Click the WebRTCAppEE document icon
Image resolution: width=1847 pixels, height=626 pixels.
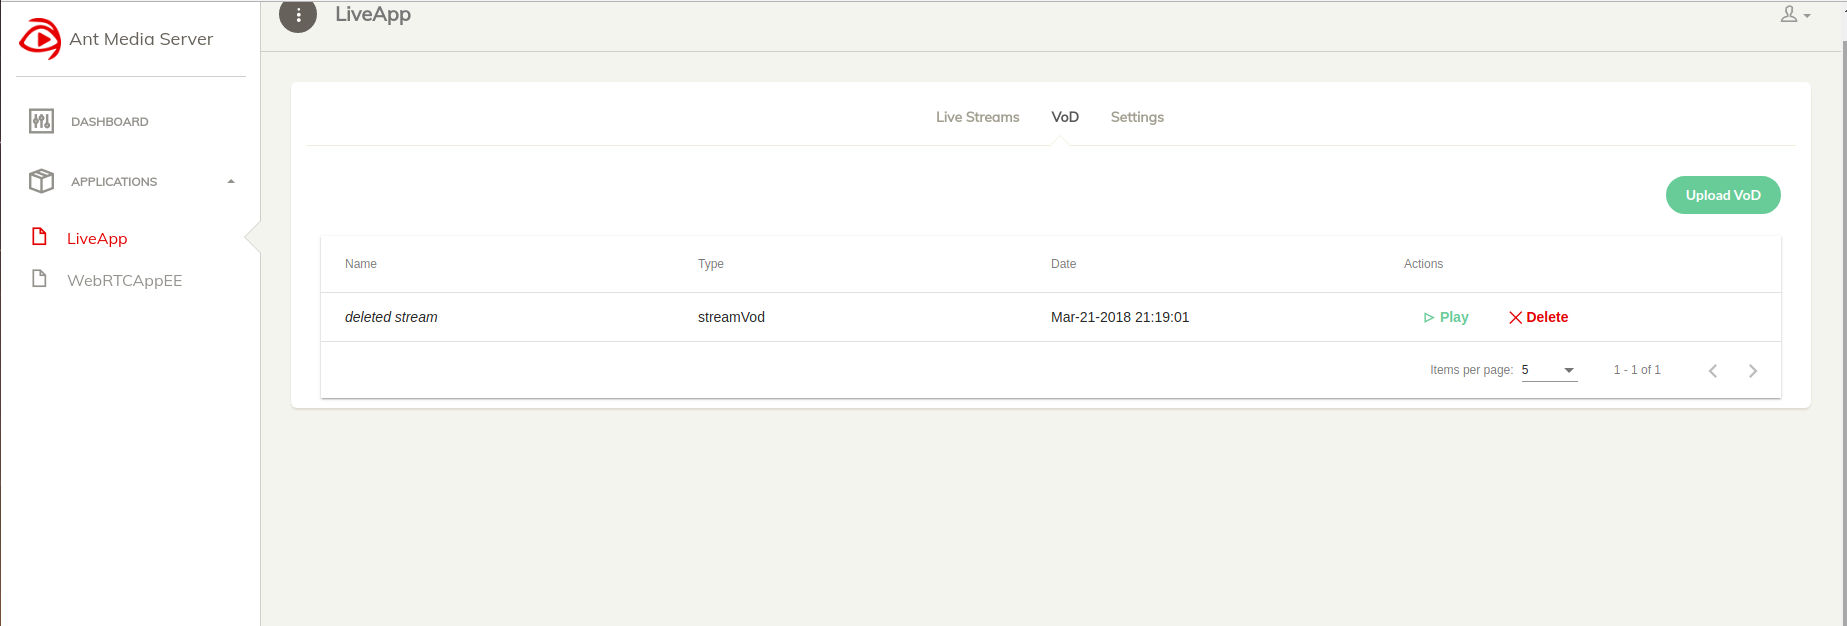[40, 279]
